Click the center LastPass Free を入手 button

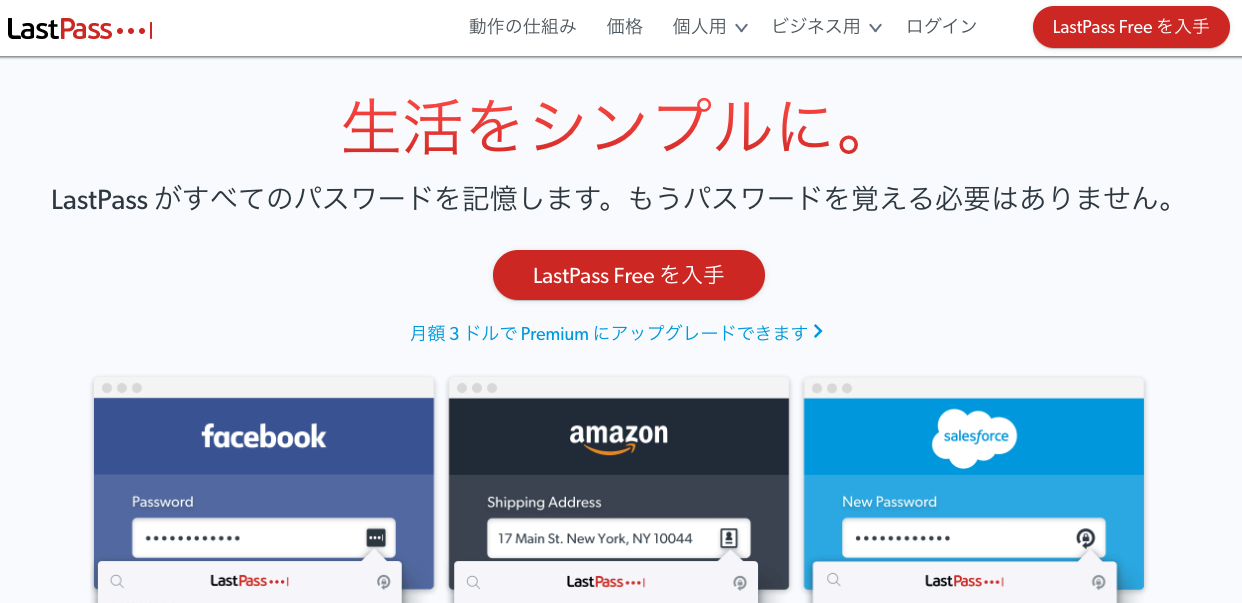tap(629, 275)
